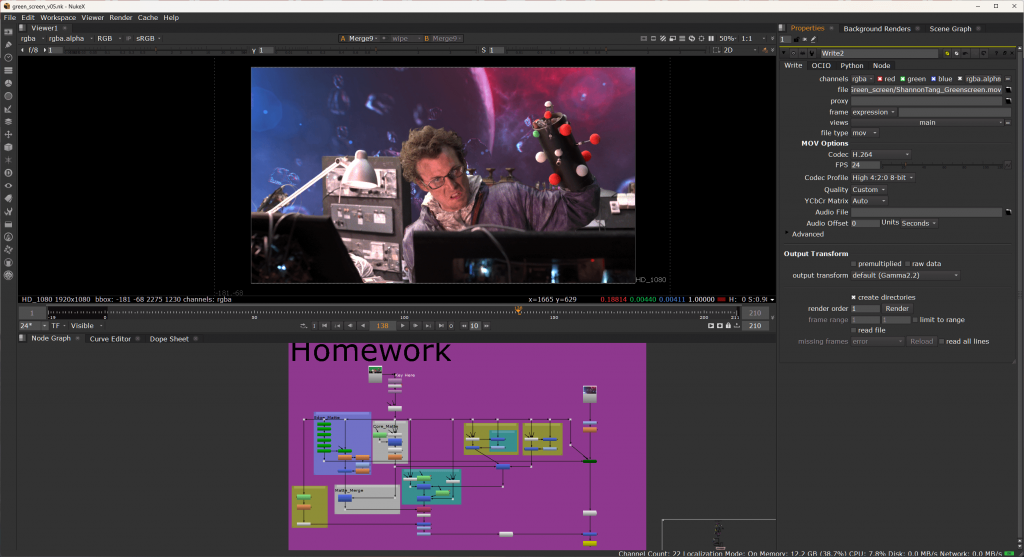Open the Particles nodes toolbar icon
This screenshot has width=1024, height=557.
pyautogui.click(x=8, y=160)
